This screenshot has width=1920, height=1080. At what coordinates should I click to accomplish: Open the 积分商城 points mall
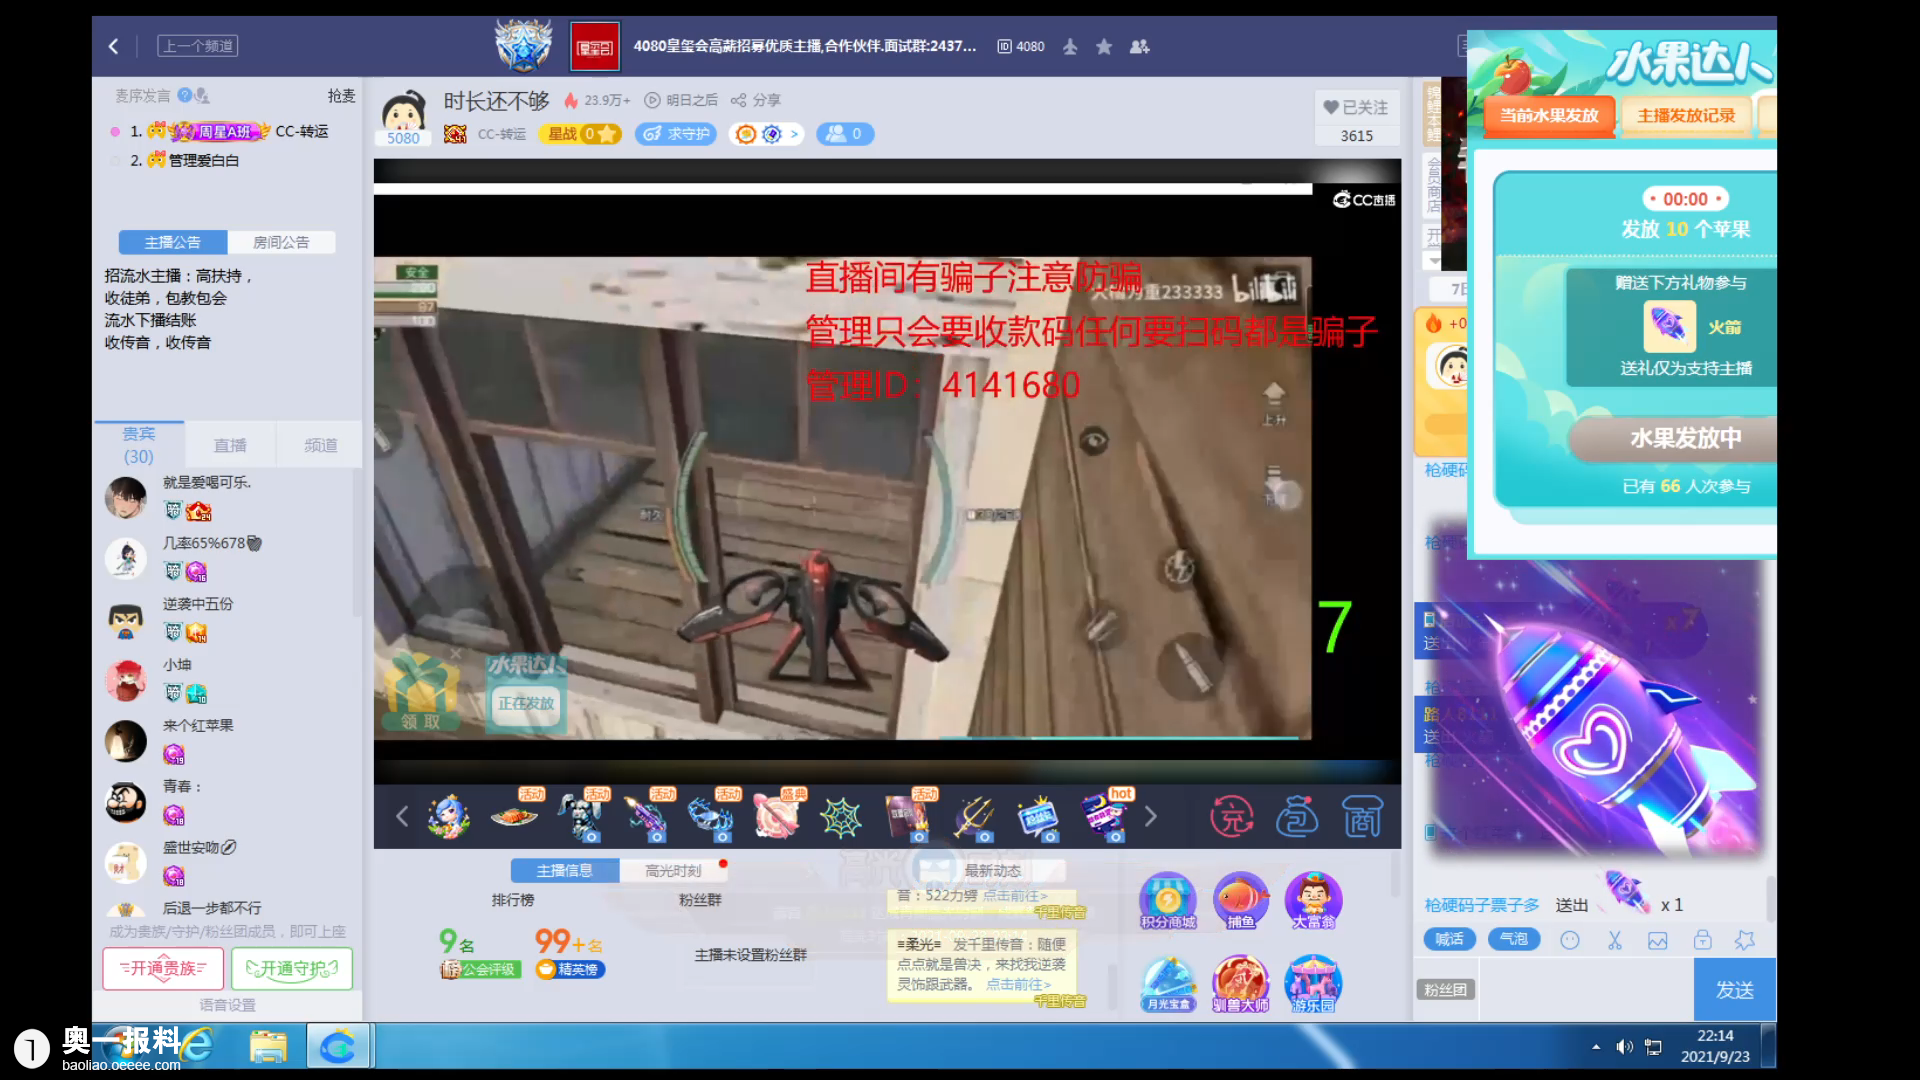[1168, 901]
